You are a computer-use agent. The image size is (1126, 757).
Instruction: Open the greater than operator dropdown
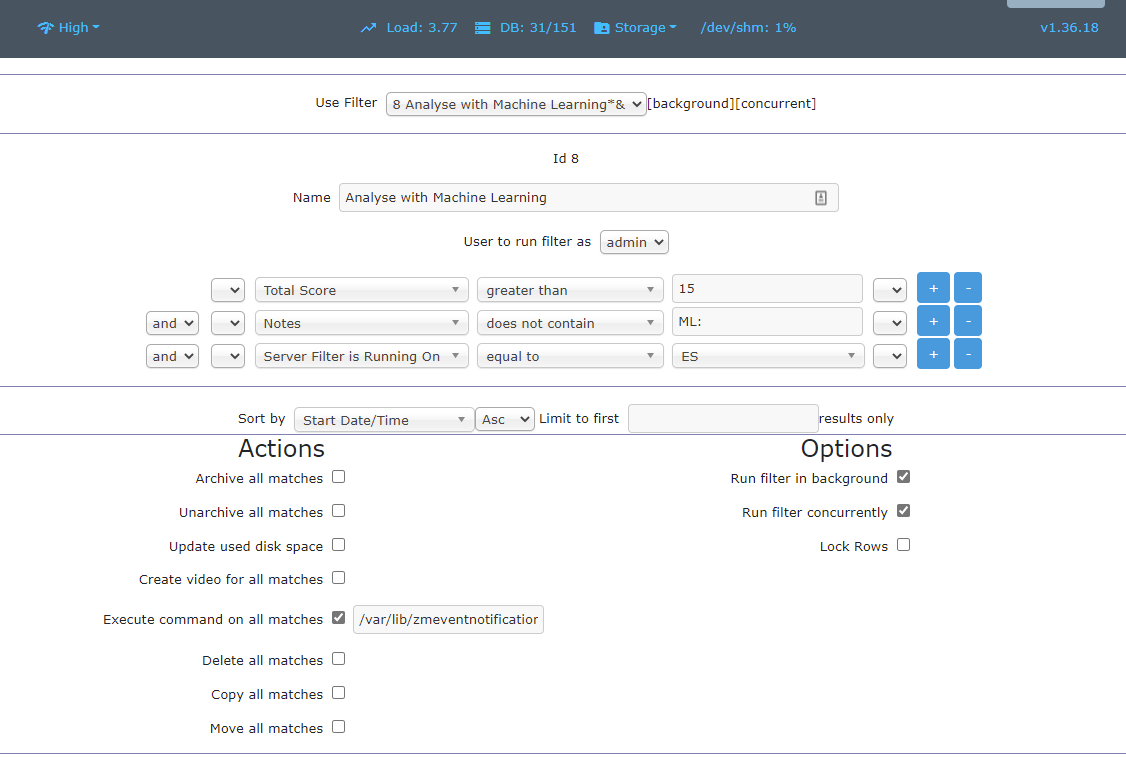tap(570, 290)
